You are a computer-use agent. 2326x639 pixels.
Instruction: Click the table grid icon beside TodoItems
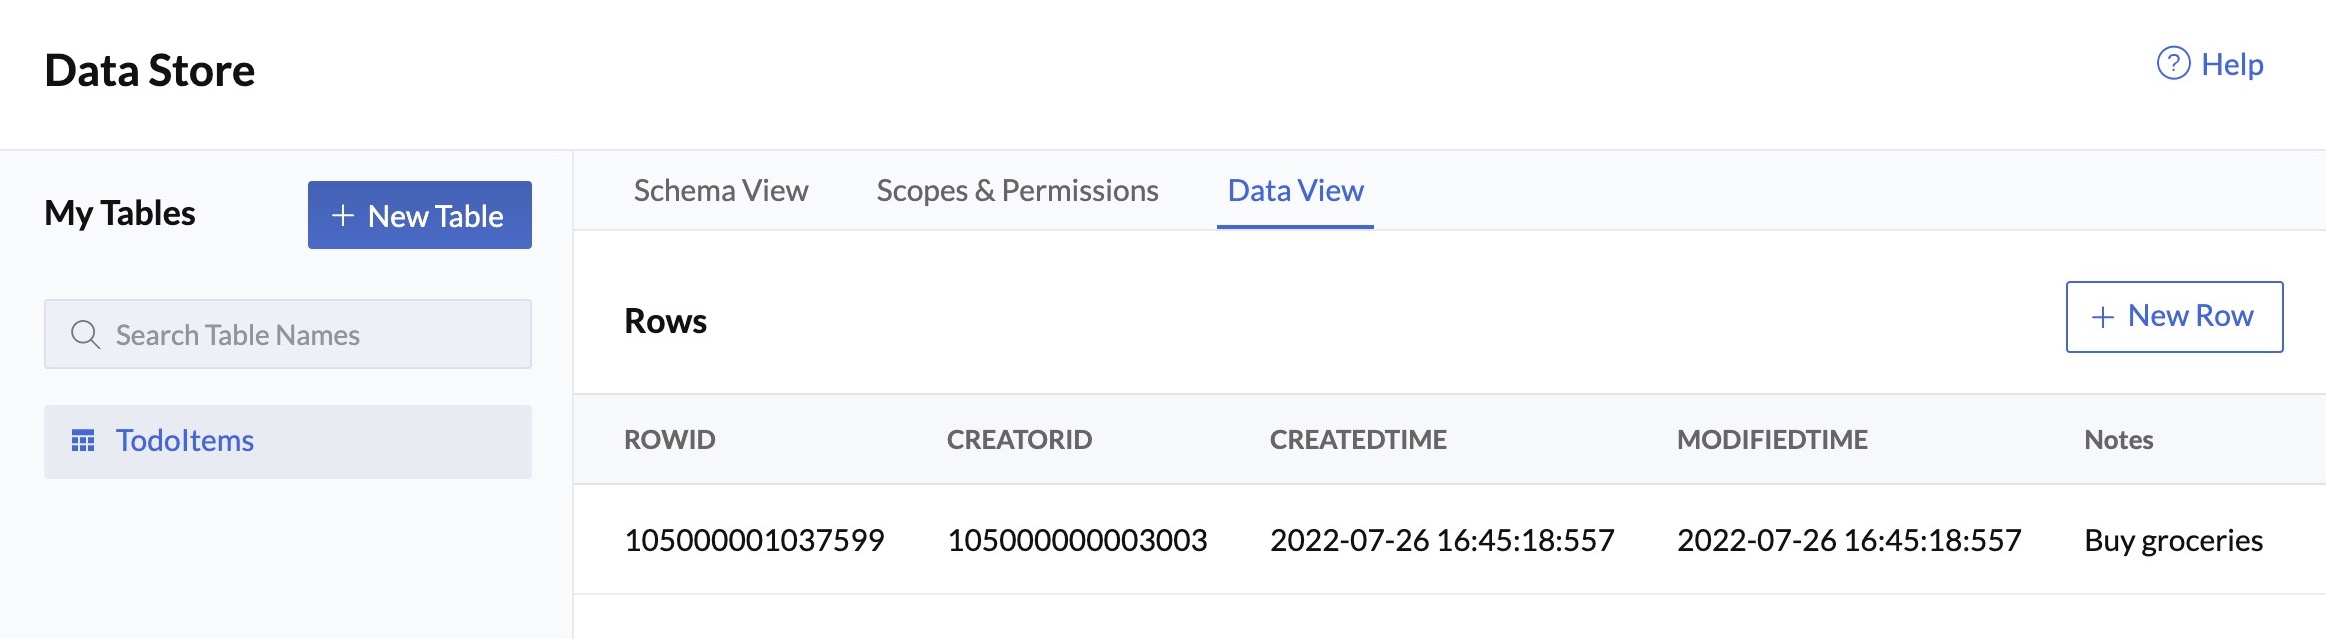click(85, 440)
